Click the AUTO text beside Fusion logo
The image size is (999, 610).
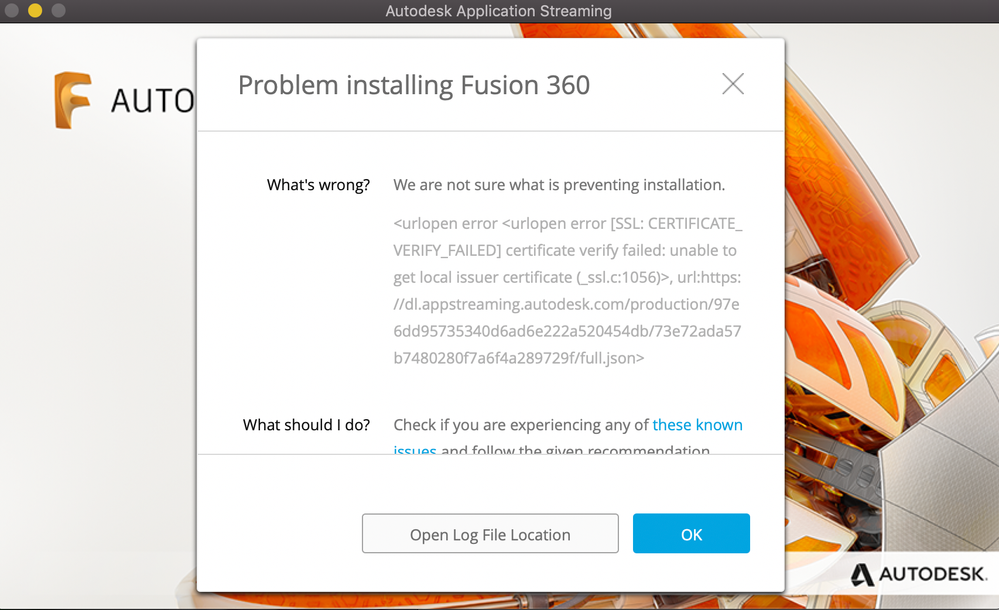(x=153, y=101)
